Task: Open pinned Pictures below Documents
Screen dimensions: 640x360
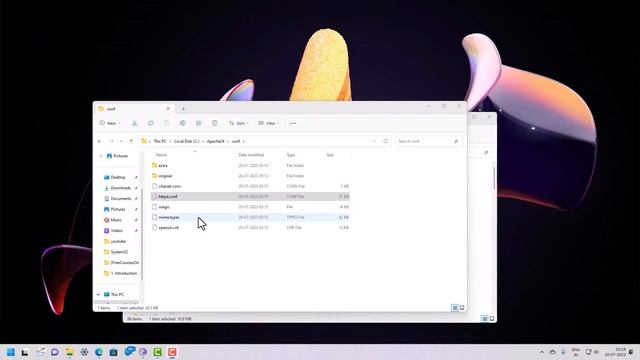Action: (x=118, y=209)
